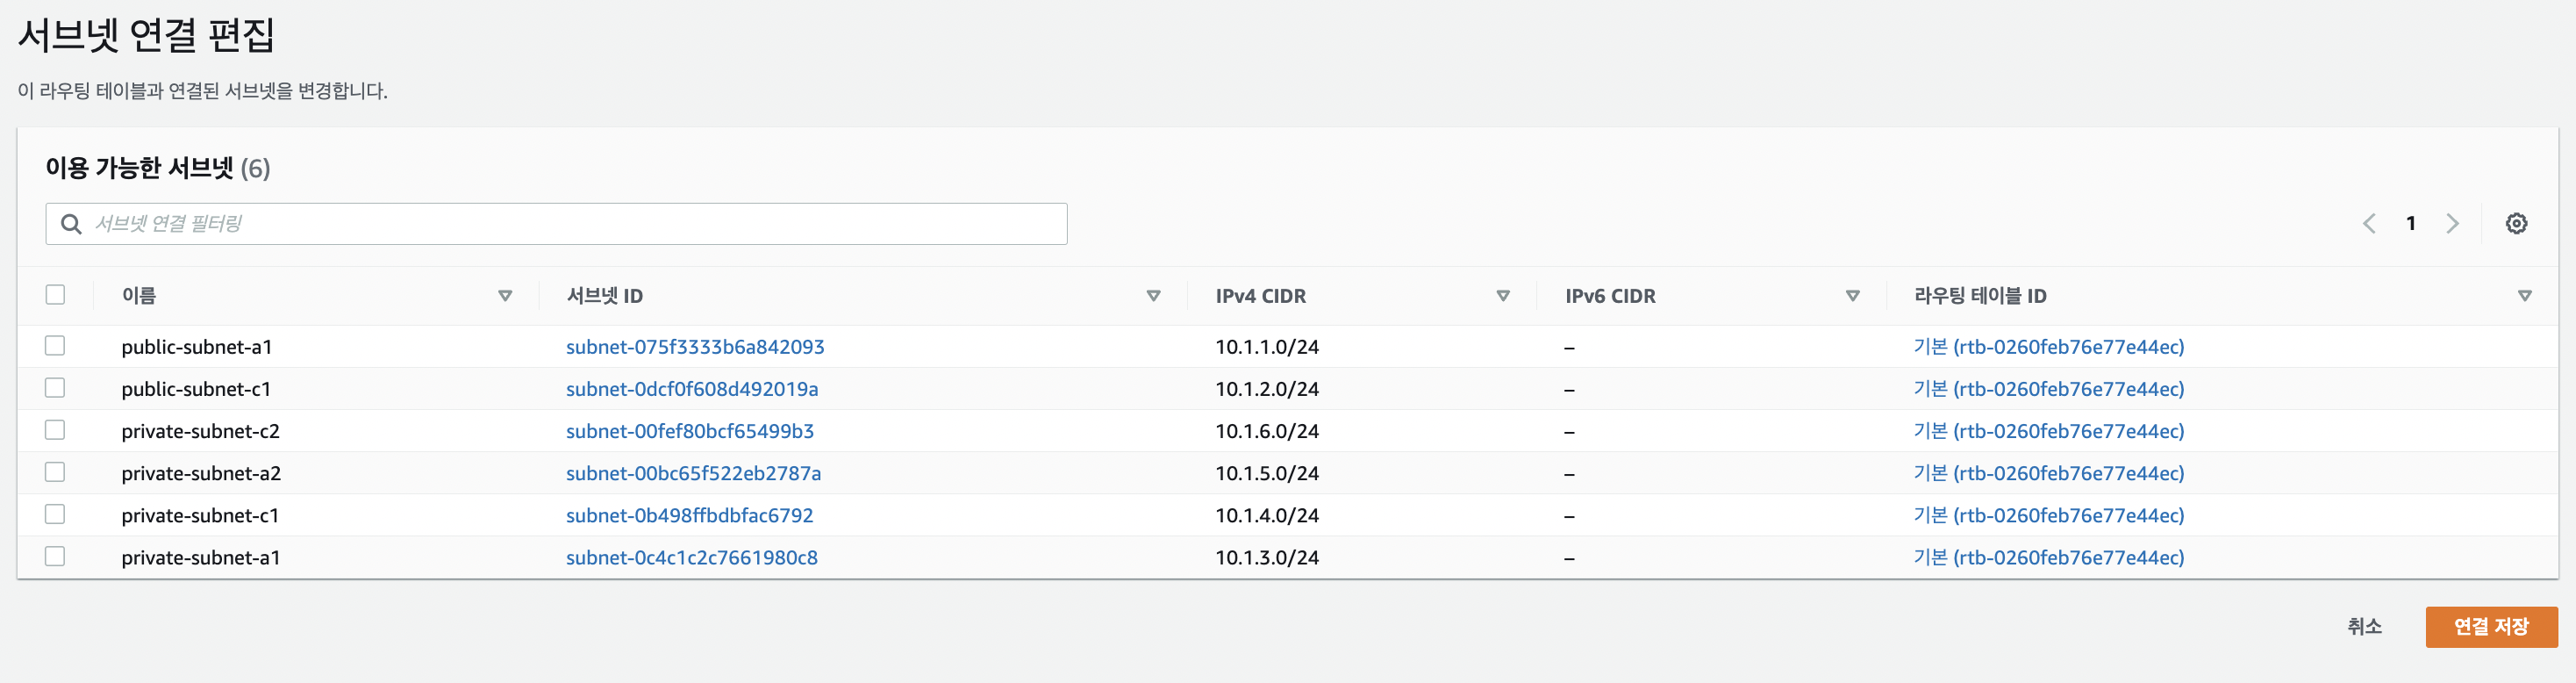
Task: Check the public-subnet-c1 row checkbox
Action: pyautogui.click(x=55, y=387)
